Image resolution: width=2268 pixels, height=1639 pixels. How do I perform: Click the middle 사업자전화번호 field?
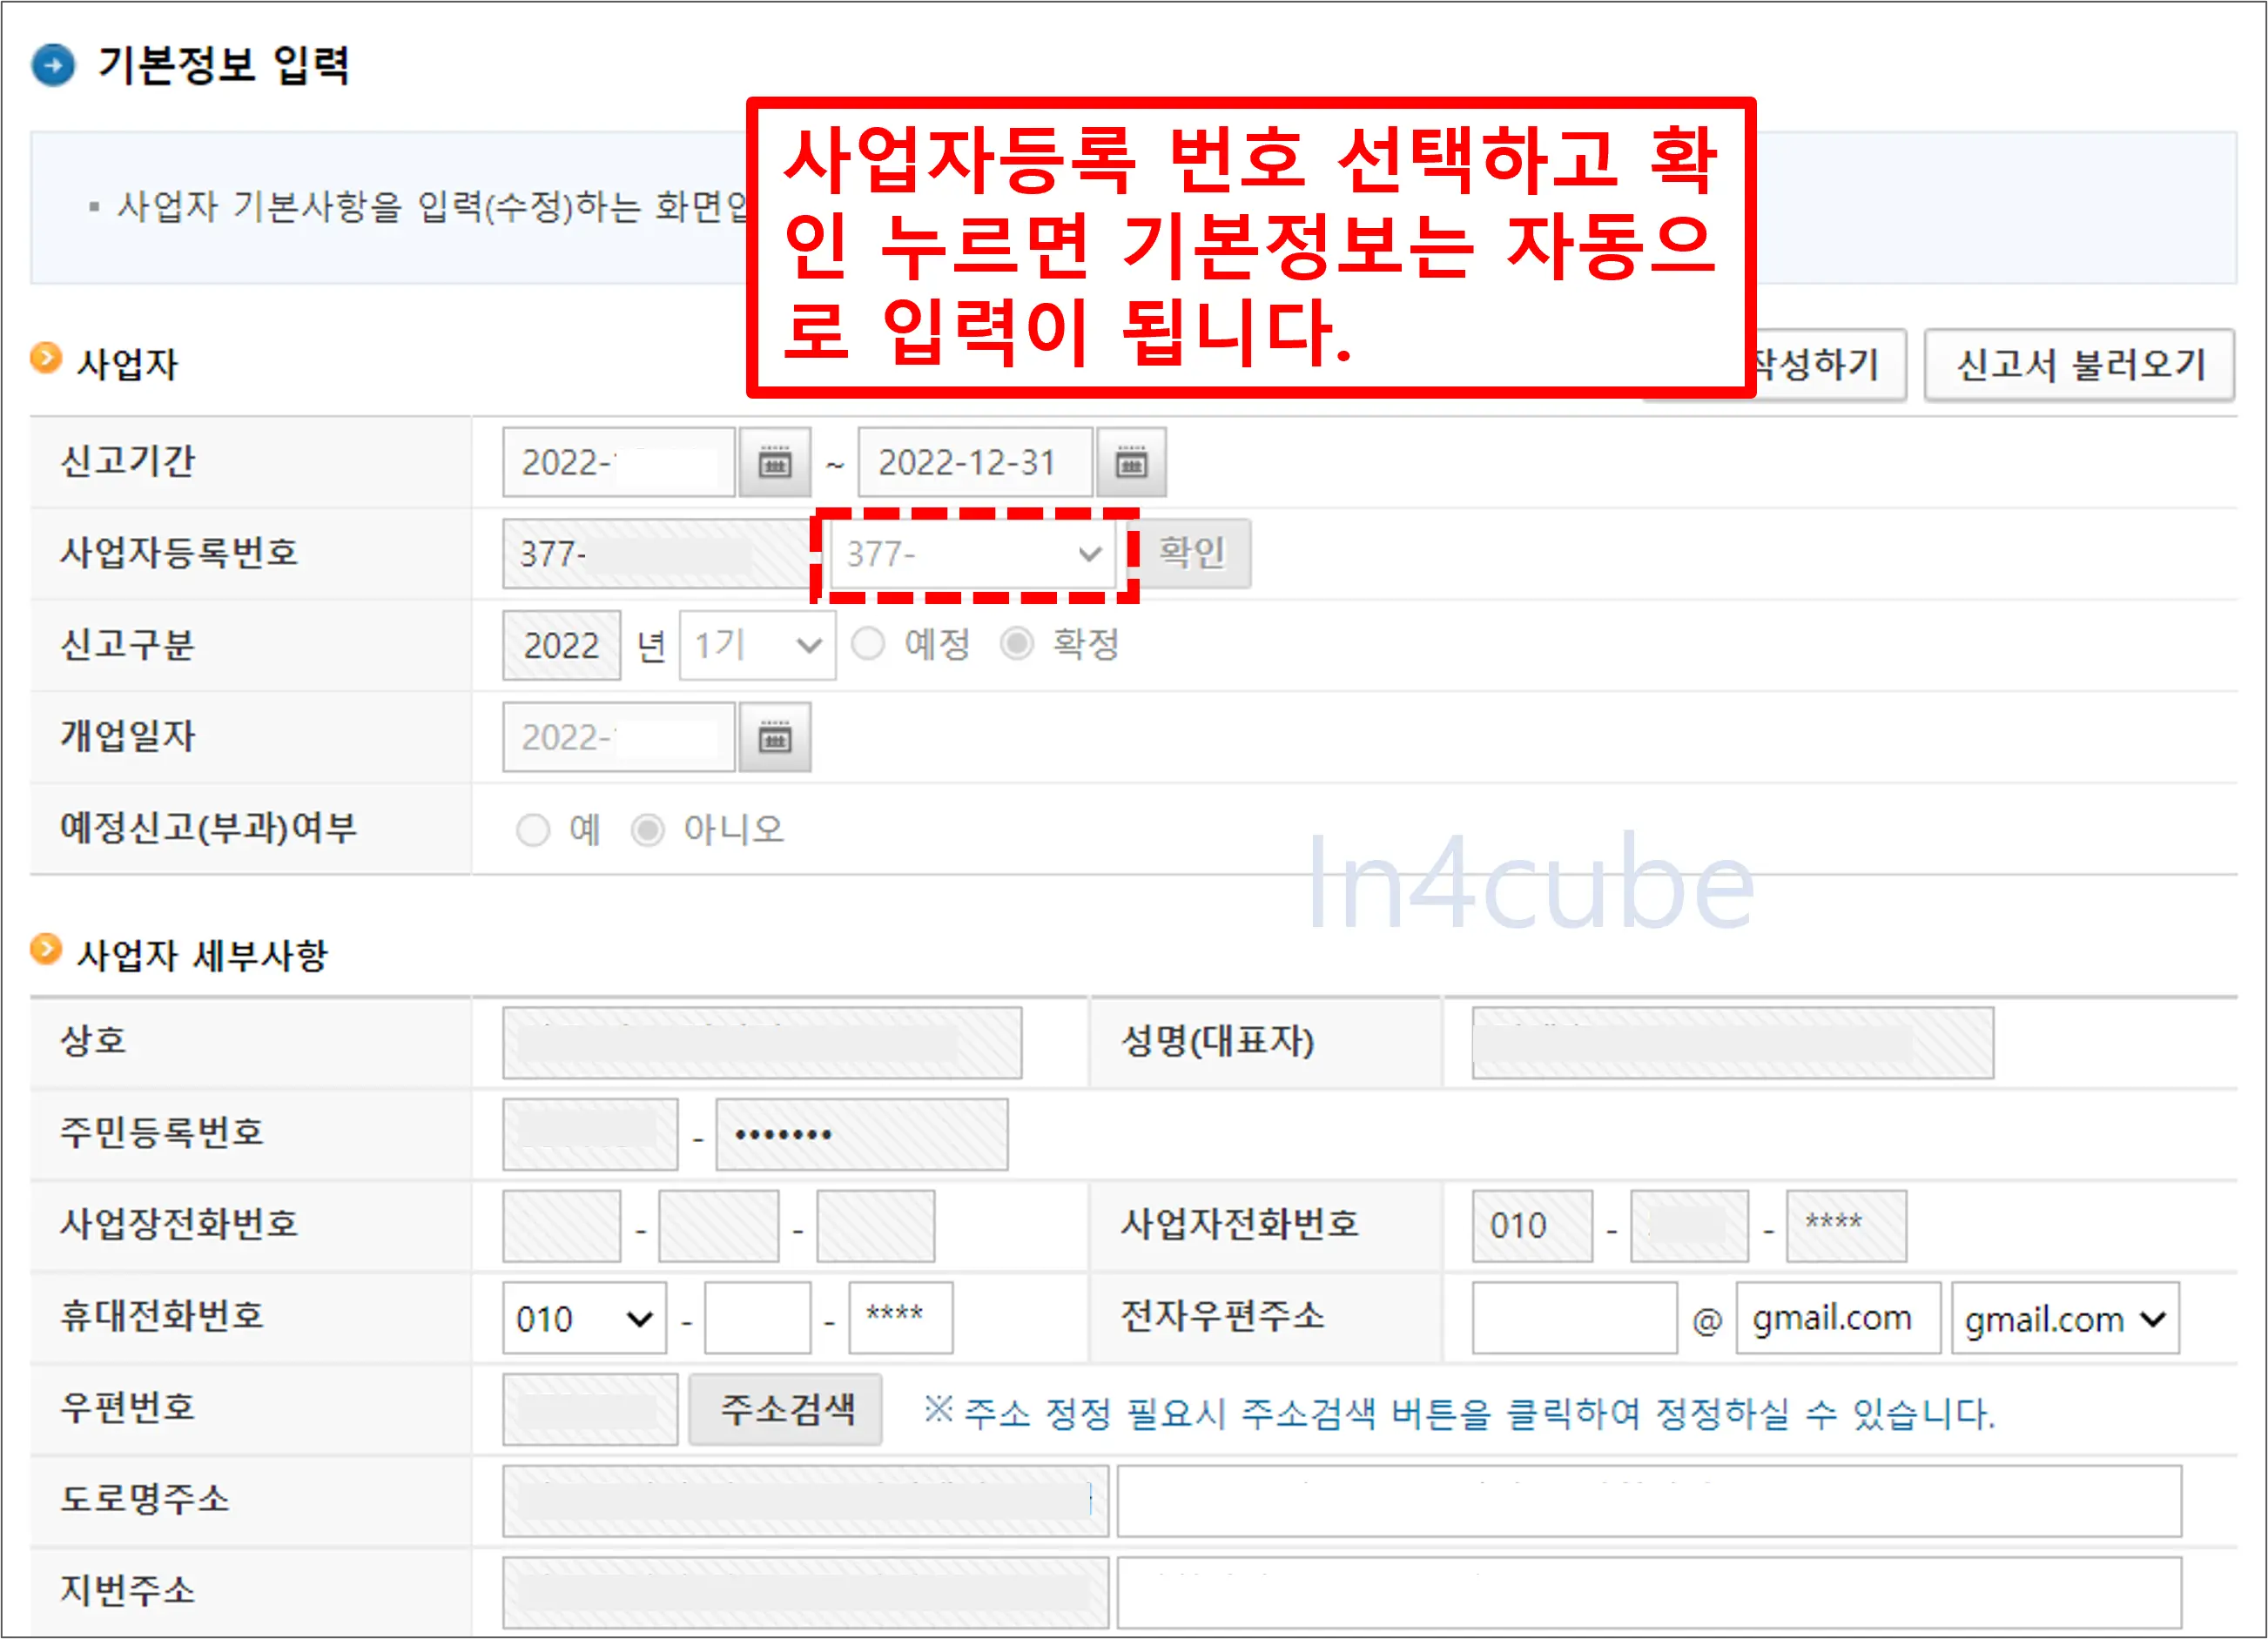tap(1689, 1227)
